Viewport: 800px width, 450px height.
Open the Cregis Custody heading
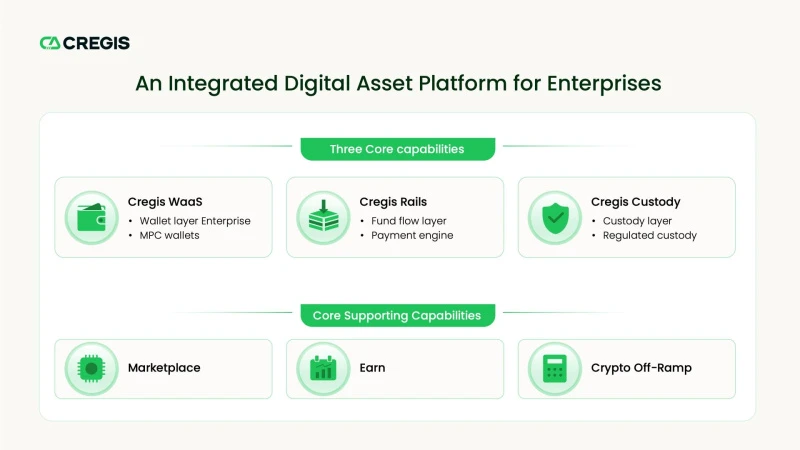click(636, 202)
